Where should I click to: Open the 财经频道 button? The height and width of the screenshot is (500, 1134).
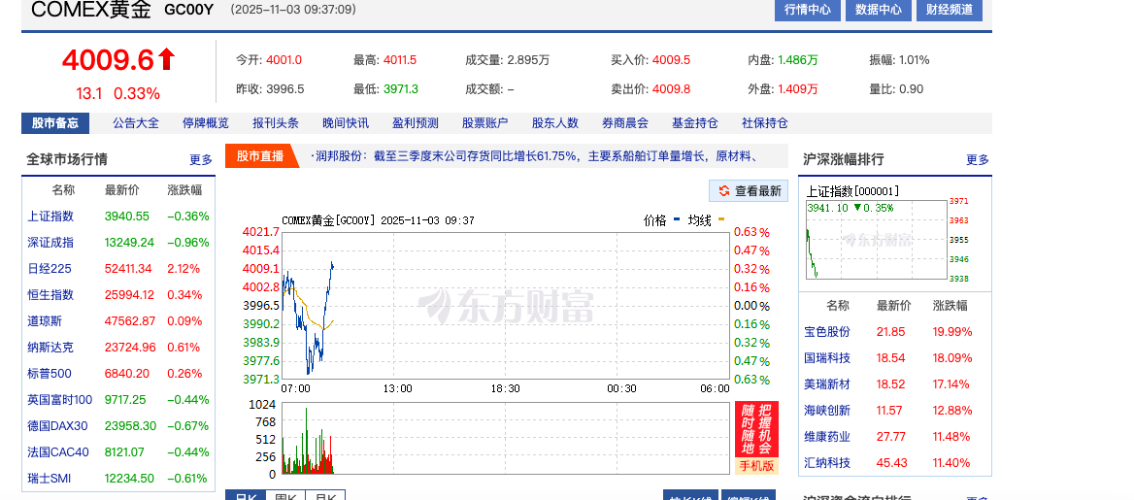949,9
